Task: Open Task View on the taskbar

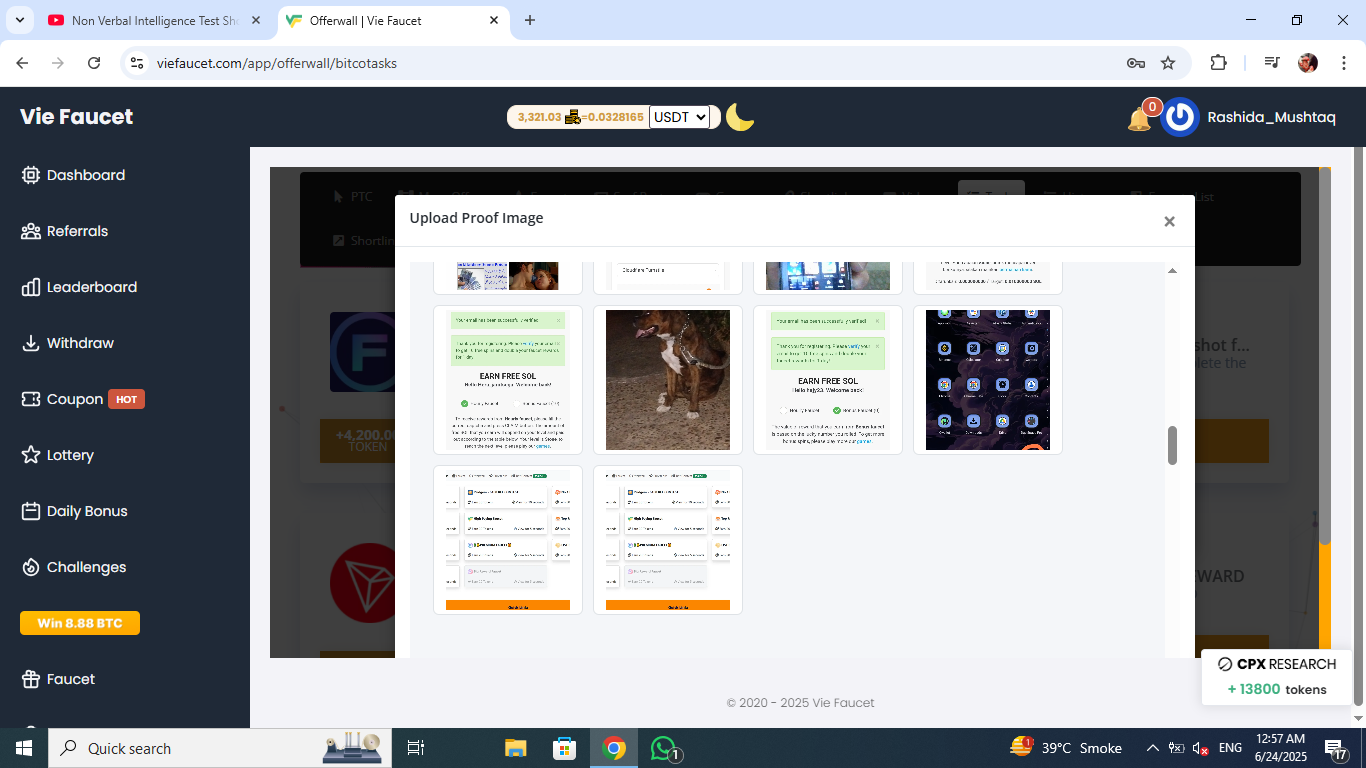Action: pyautogui.click(x=416, y=748)
